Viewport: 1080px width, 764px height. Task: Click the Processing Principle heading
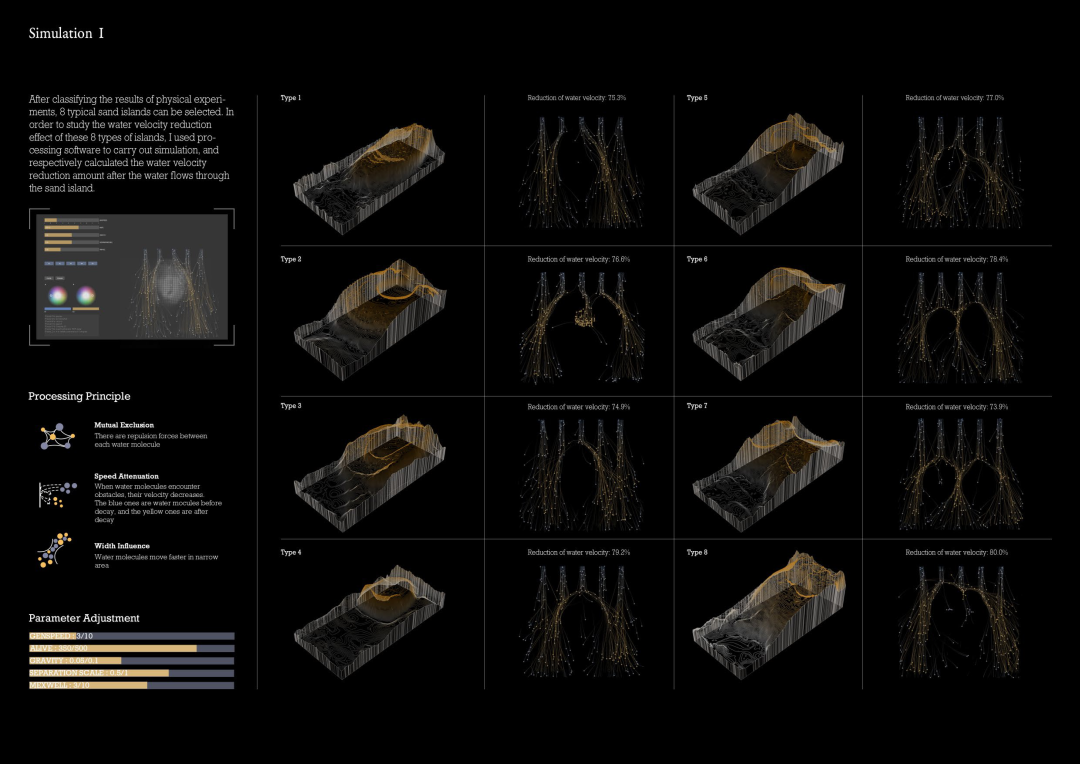click(79, 397)
